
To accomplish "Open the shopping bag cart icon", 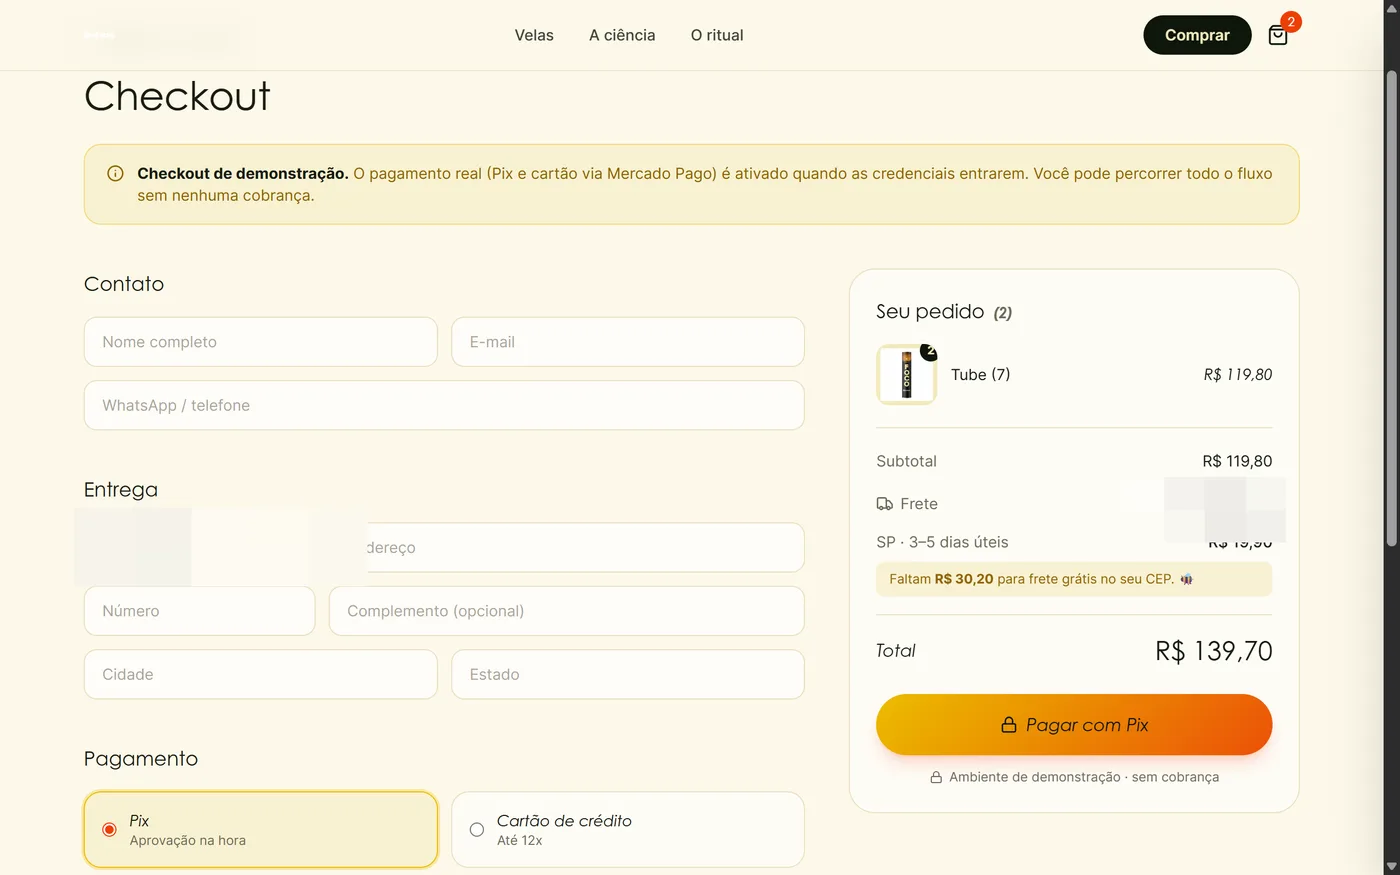I will coord(1277,36).
